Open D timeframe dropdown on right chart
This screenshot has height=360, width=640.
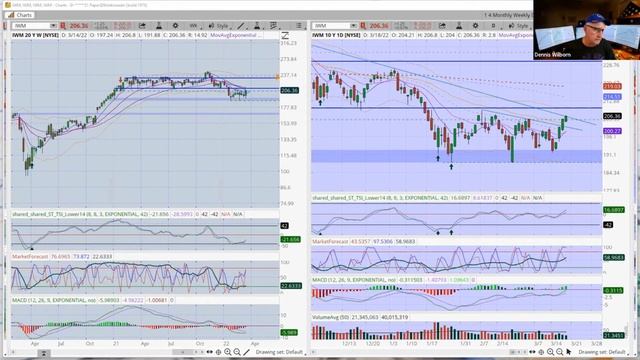coord(493,26)
